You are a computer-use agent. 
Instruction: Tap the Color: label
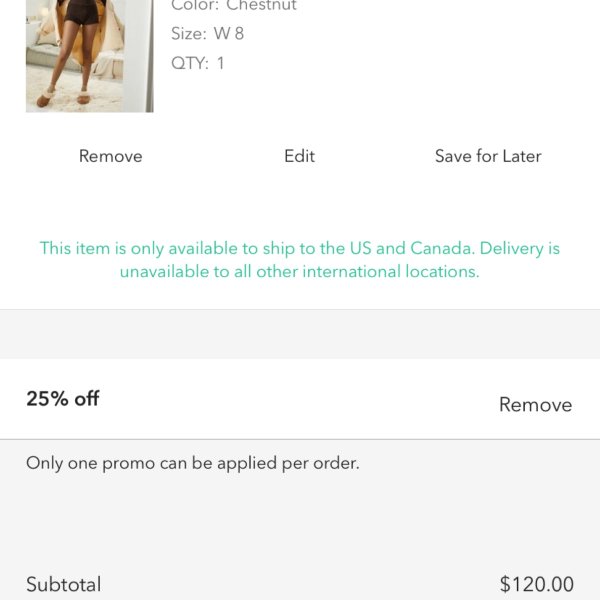click(x=195, y=5)
